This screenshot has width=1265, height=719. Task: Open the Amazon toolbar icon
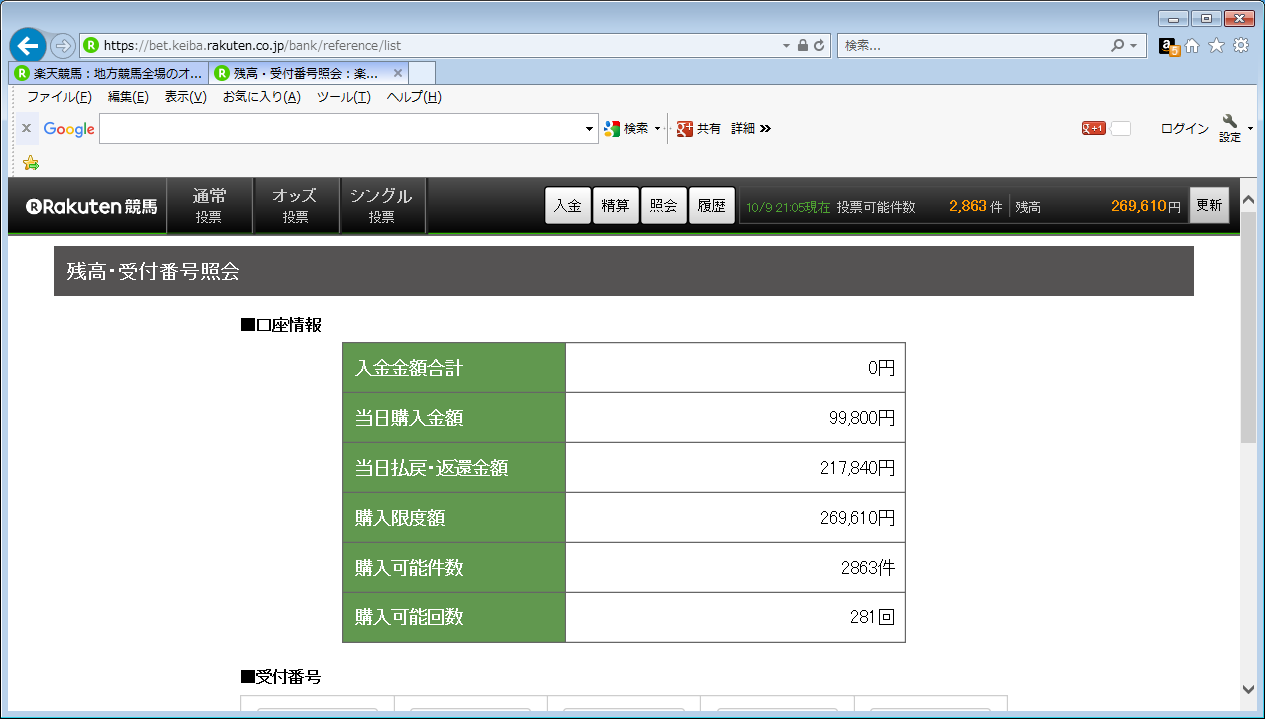coord(1169,46)
